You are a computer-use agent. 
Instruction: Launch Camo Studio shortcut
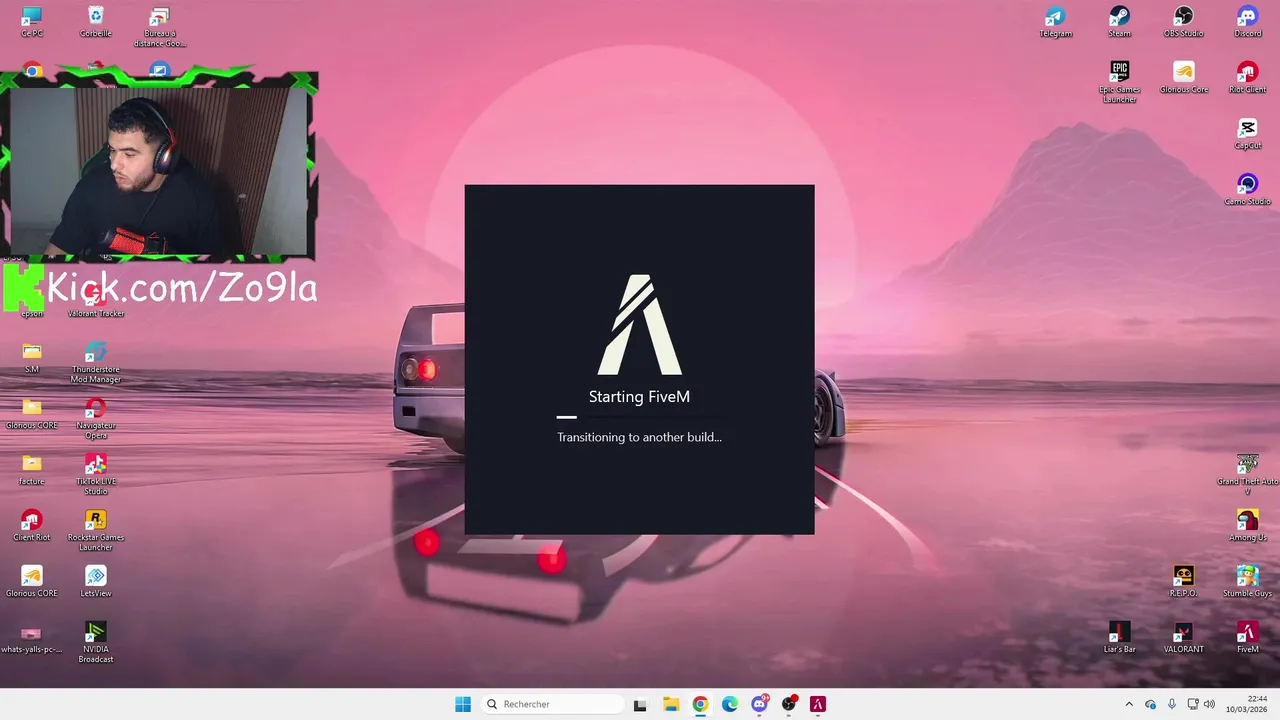(x=1247, y=190)
